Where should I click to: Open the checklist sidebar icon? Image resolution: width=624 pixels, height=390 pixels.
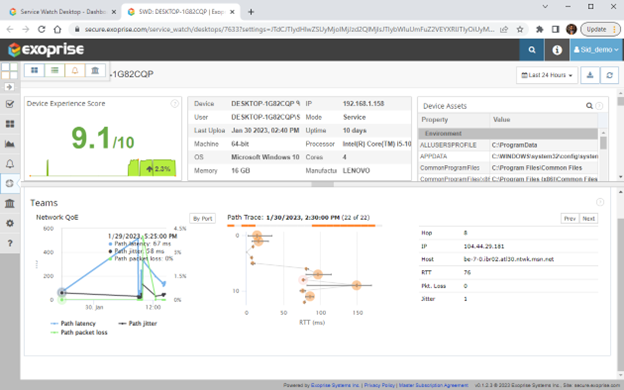point(10,104)
